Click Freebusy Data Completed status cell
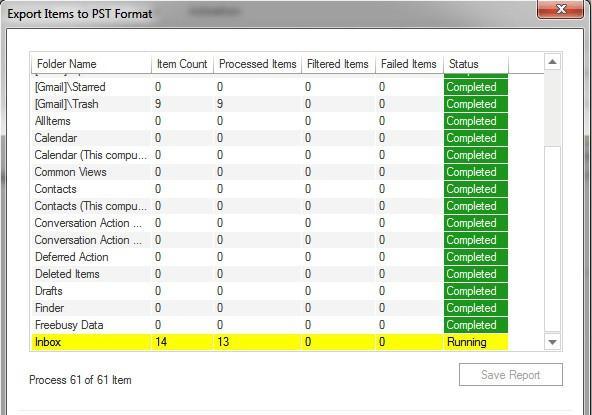592x415 pixels. pyautogui.click(x=476, y=325)
